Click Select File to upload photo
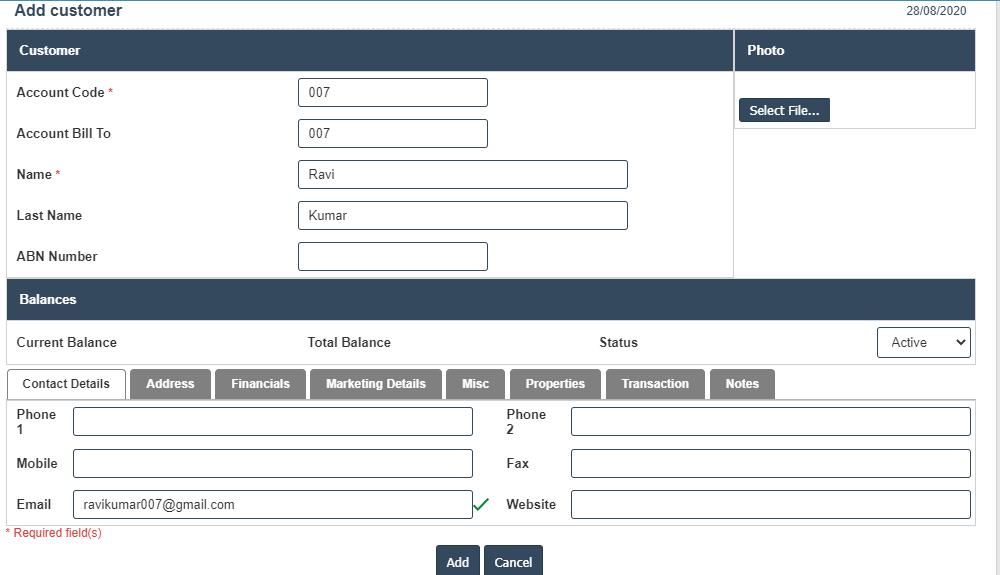 click(784, 110)
